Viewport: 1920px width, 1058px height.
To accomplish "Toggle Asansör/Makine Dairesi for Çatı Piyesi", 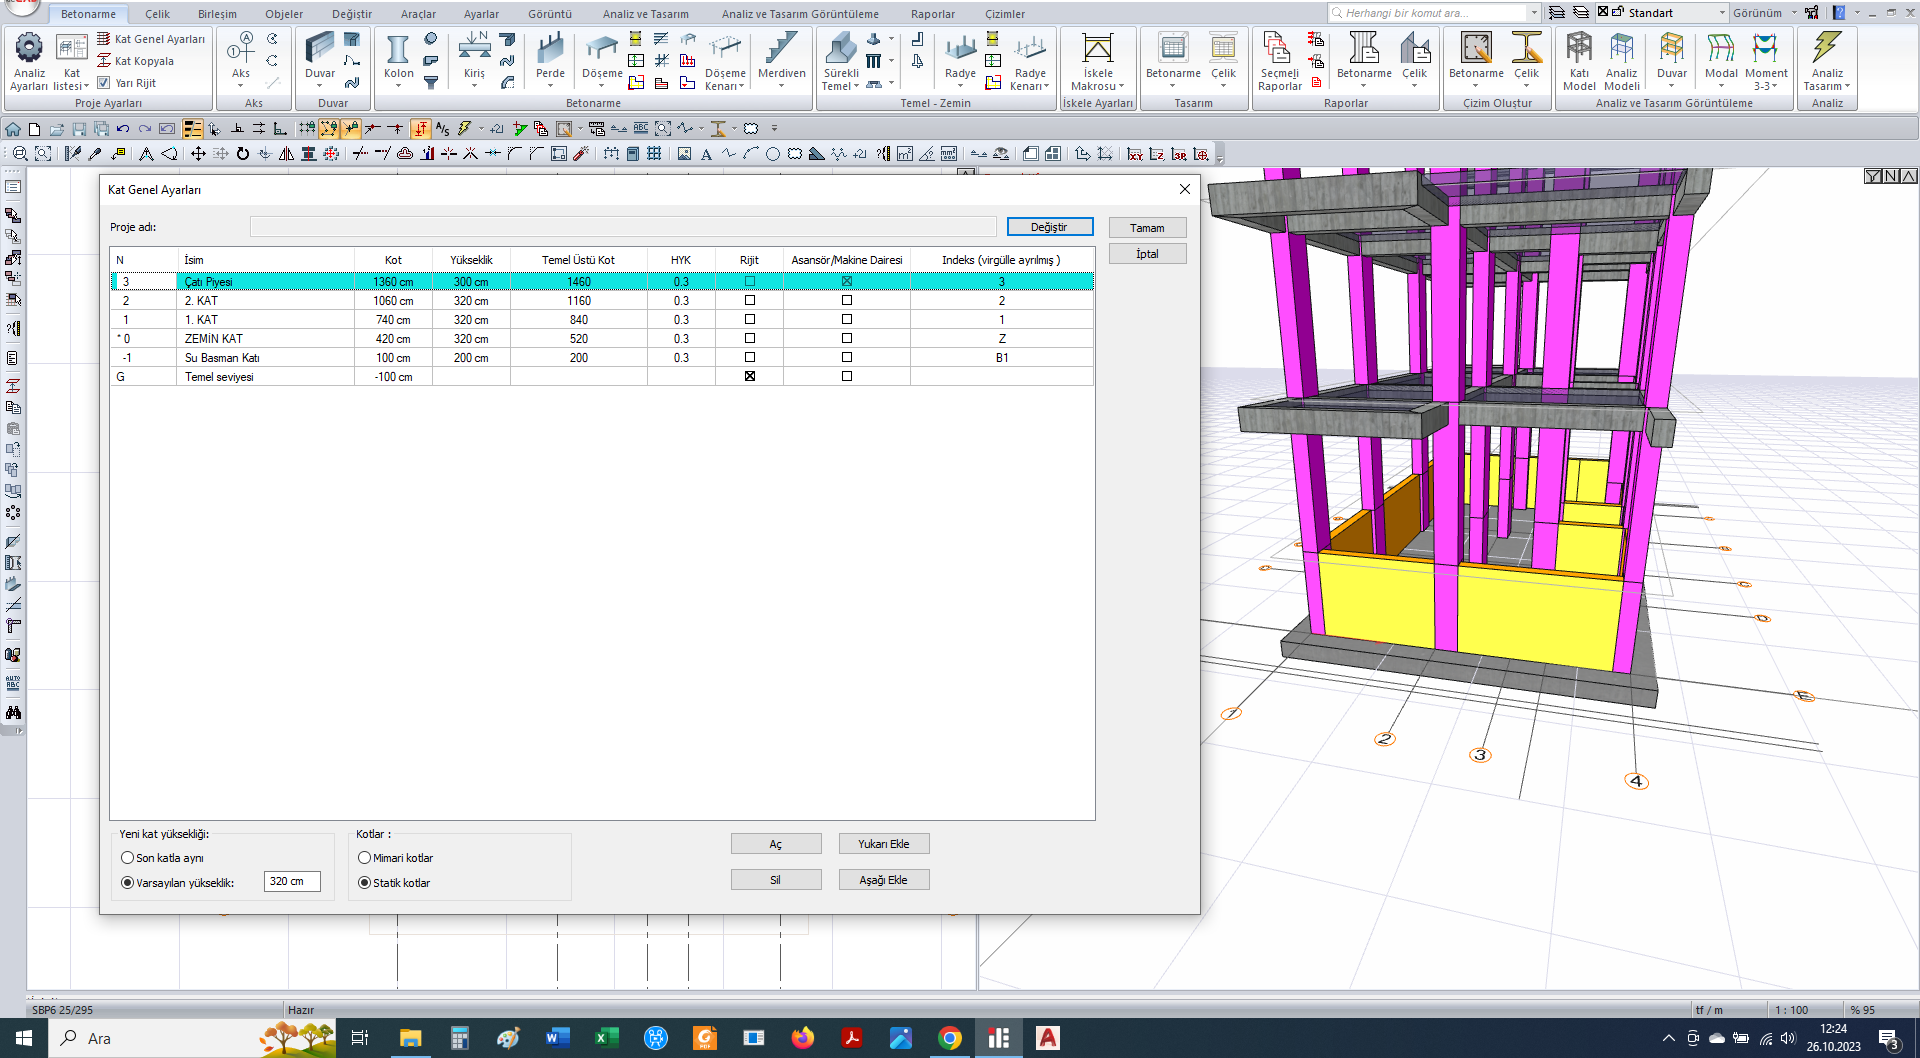I will [x=847, y=281].
